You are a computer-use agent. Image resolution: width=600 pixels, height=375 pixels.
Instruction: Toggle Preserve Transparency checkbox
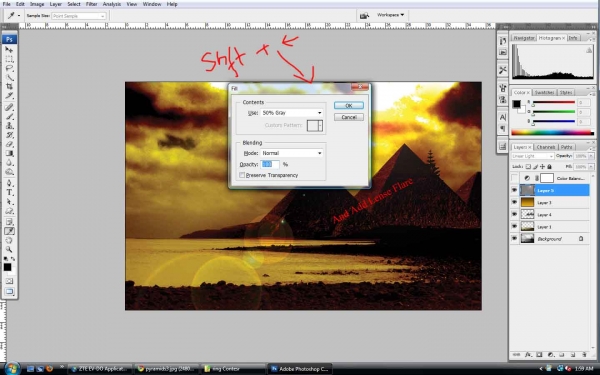point(242,175)
